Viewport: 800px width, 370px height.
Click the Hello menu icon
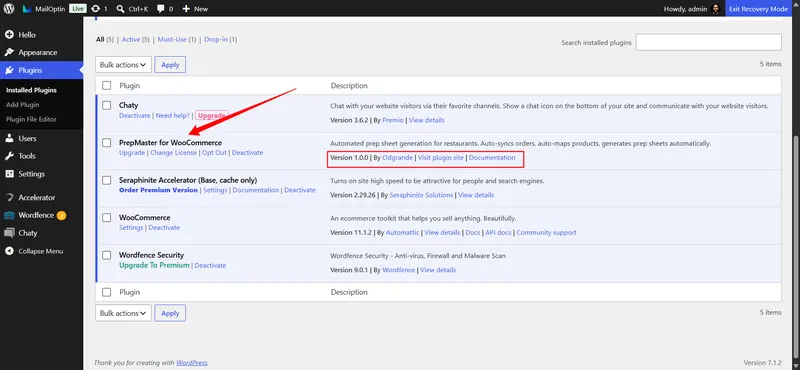(9, 35)
